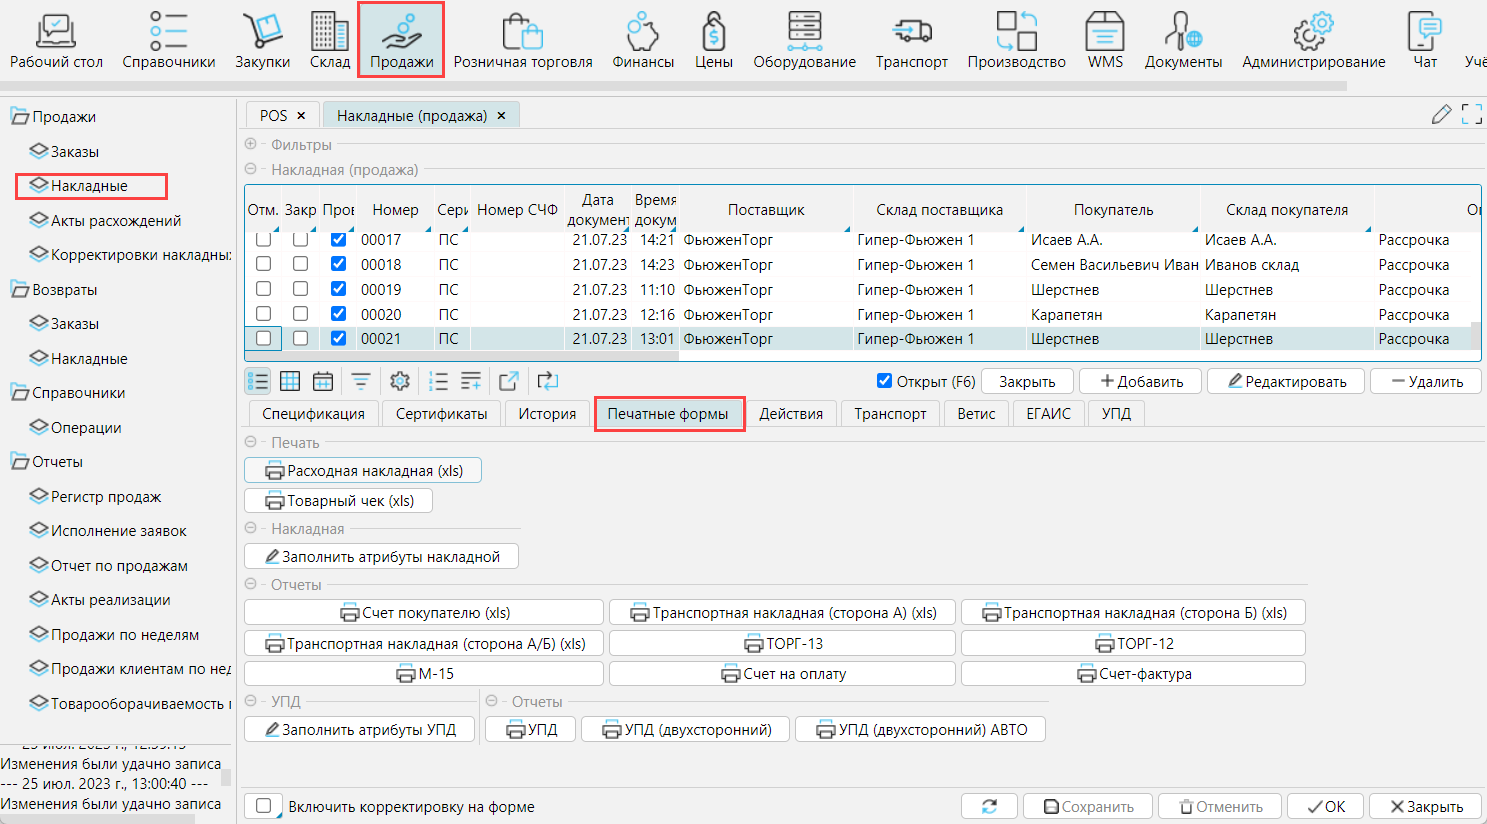Open the Финансы piggy bank module
Screen dimensions: 1487x824
click(x=642, y=40)
